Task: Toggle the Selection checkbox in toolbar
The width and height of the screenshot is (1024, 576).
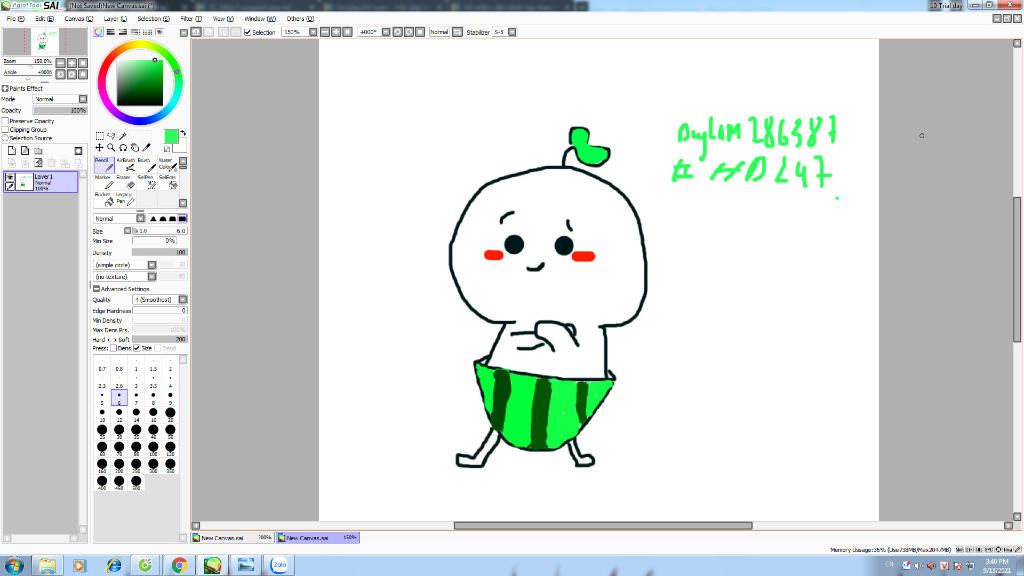Action: click(x=248, y=32)
